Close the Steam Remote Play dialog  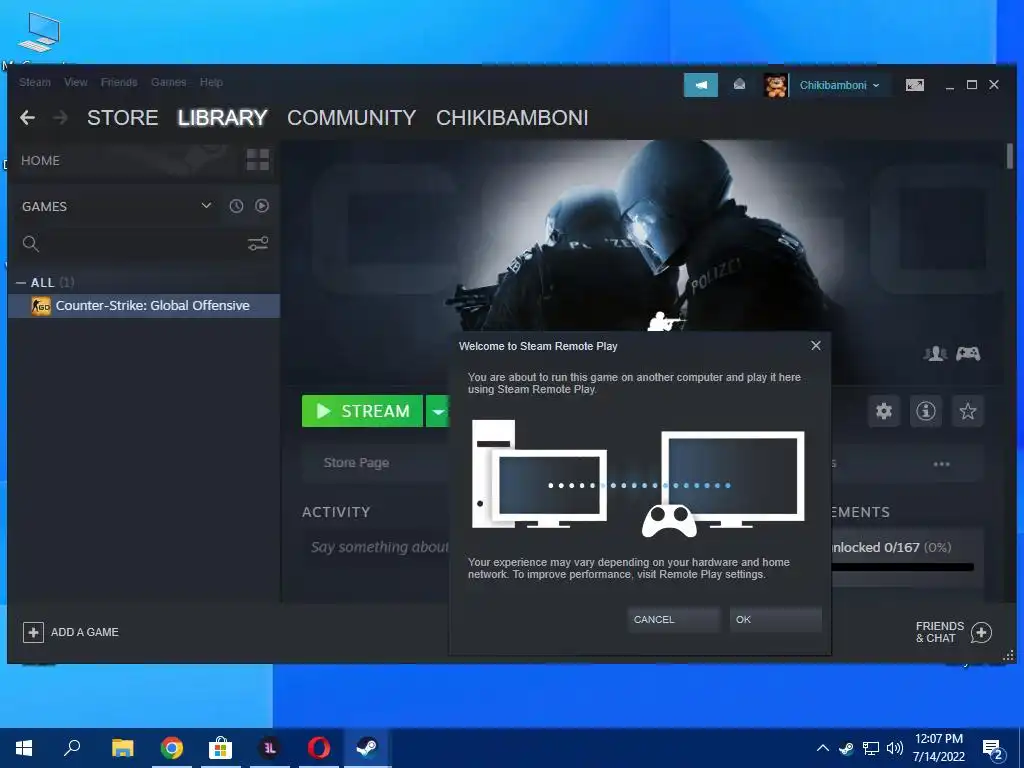pyautogui.click(x=816, y=345)
